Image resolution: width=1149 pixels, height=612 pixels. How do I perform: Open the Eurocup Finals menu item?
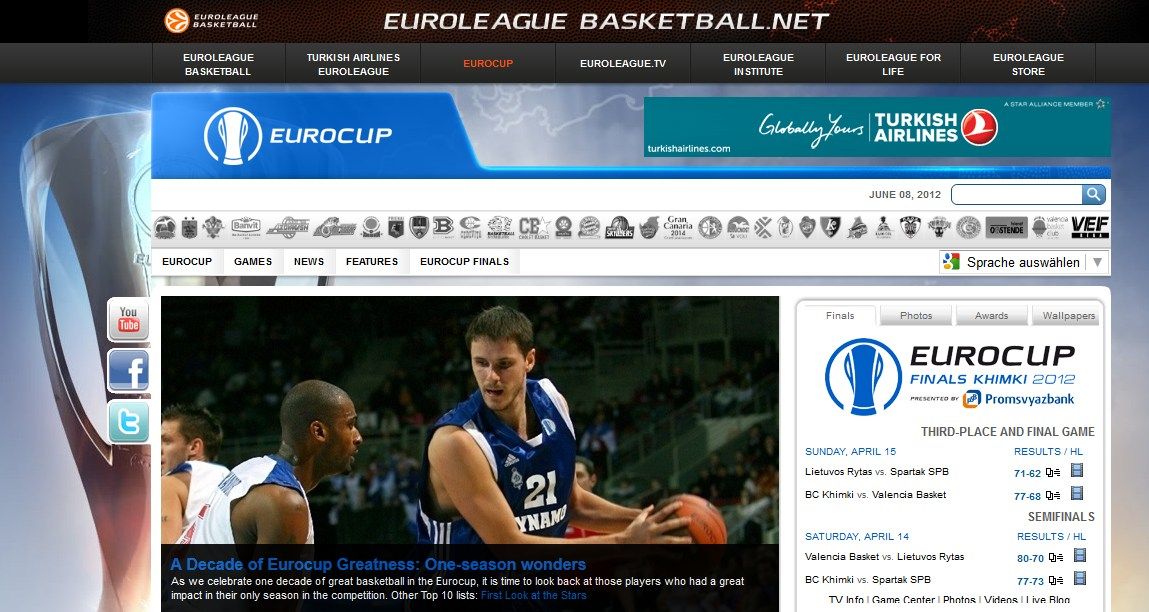[x=464, y=262]
